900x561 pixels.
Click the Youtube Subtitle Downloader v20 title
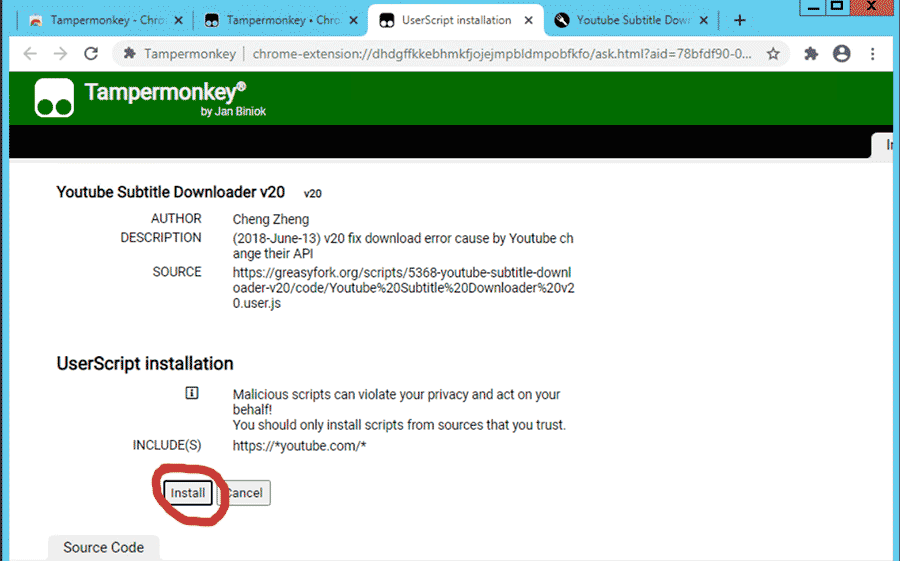(x=170, y=192)
